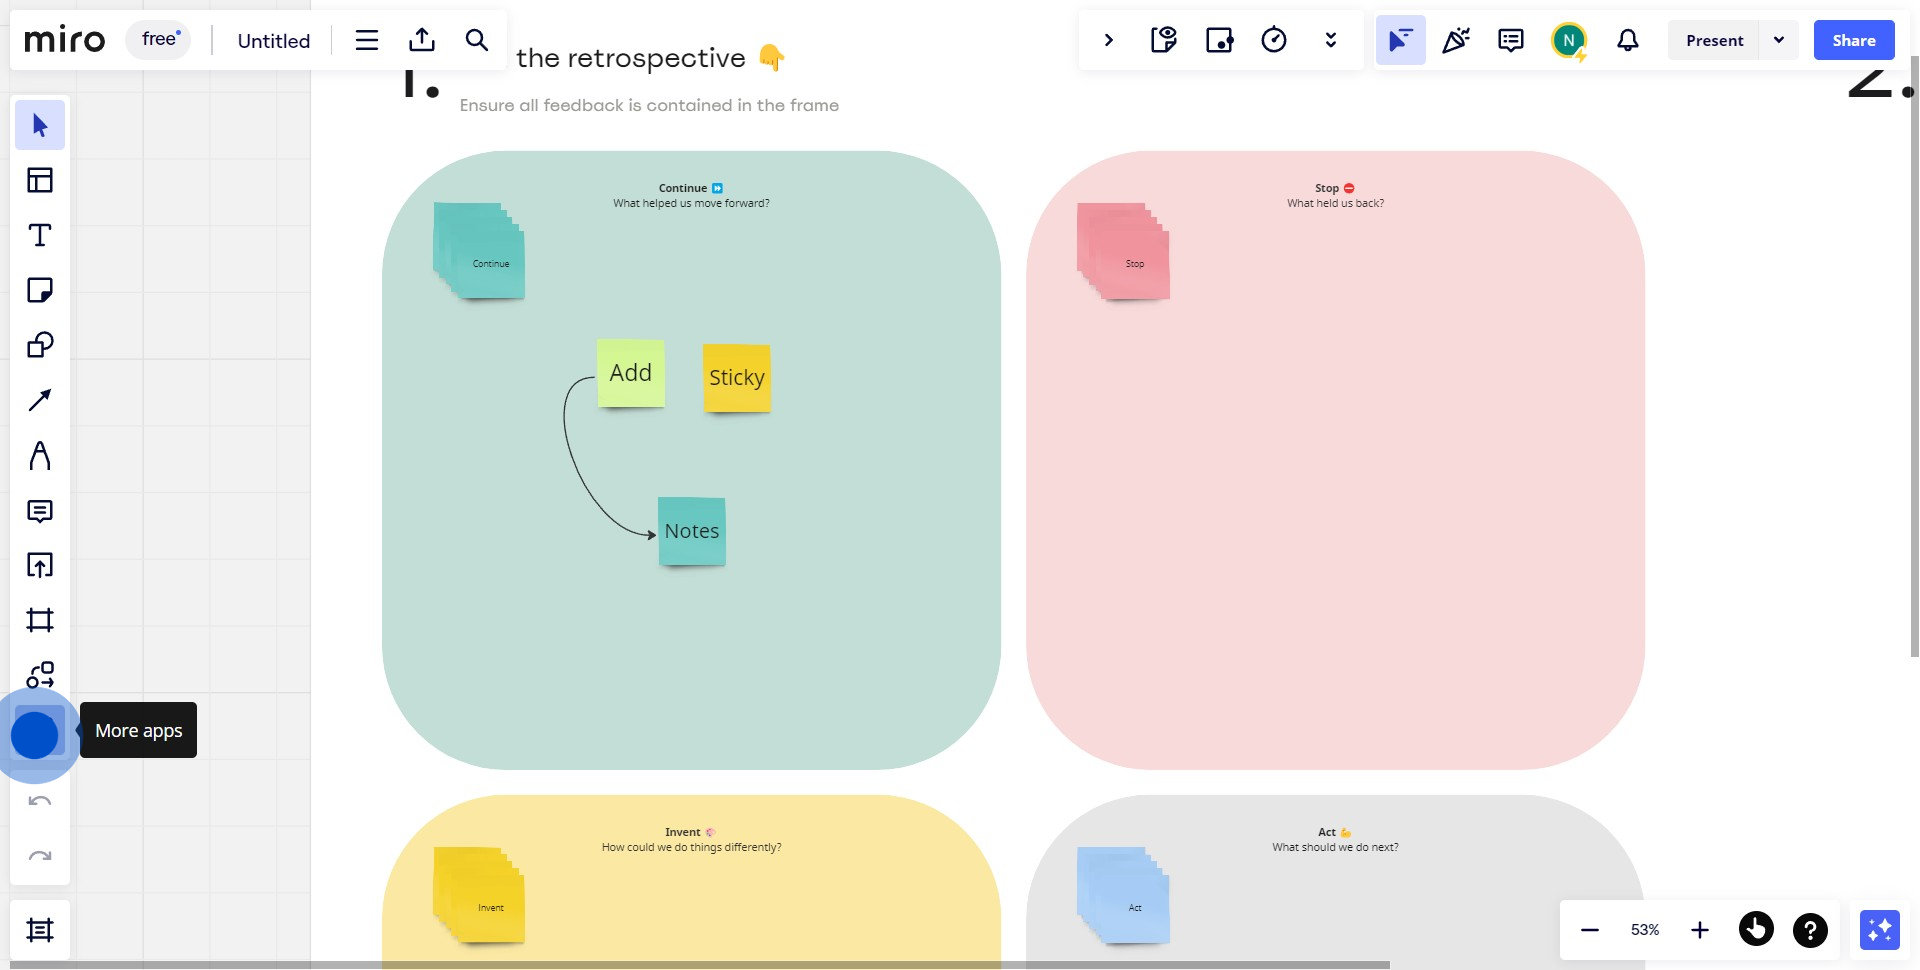Toggle navigation mode hand button
The image size is (1920, 970).
pos(1756,930)
